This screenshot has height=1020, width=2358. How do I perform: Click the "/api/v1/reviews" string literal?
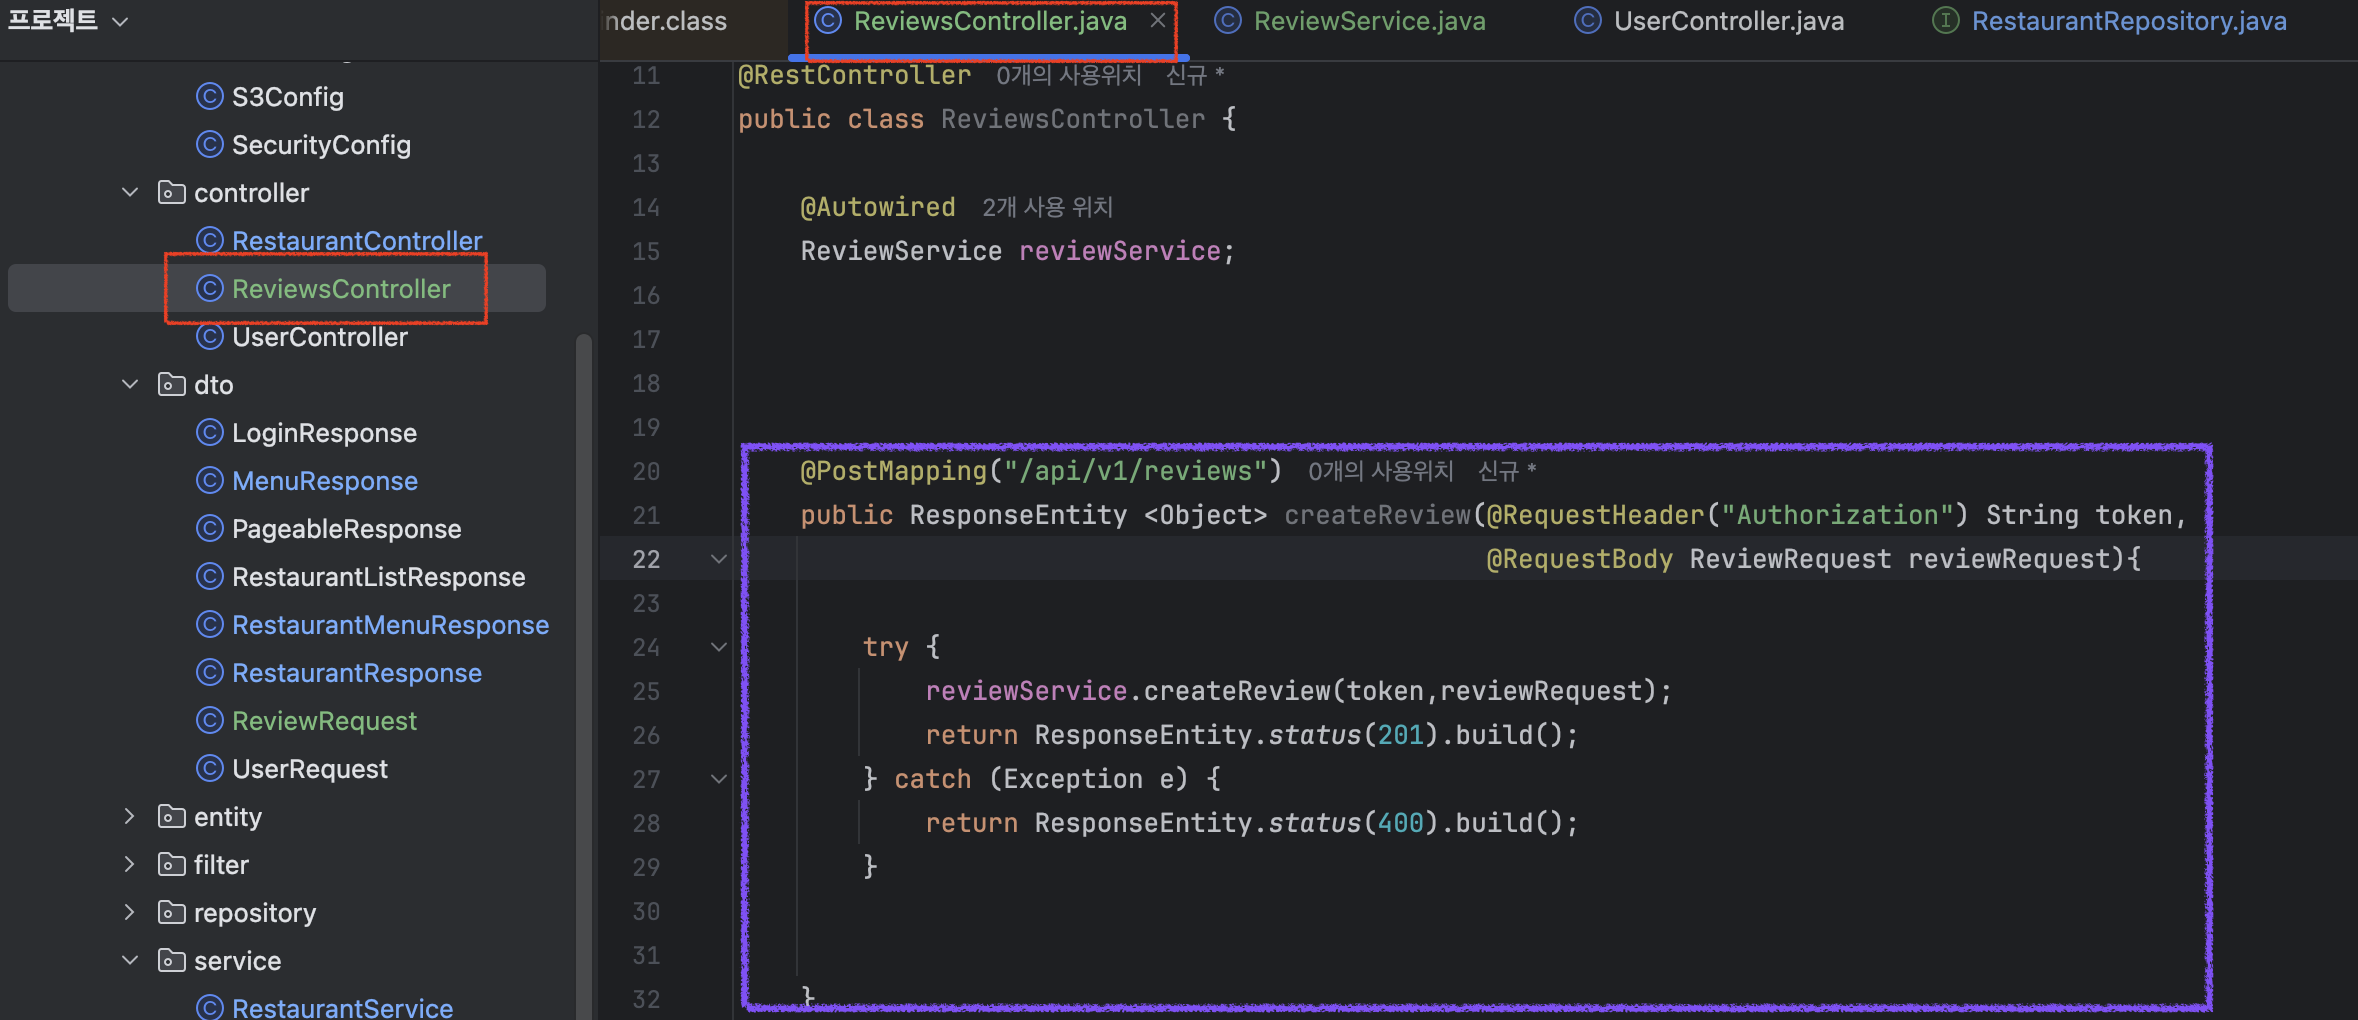coord(1135,471)
